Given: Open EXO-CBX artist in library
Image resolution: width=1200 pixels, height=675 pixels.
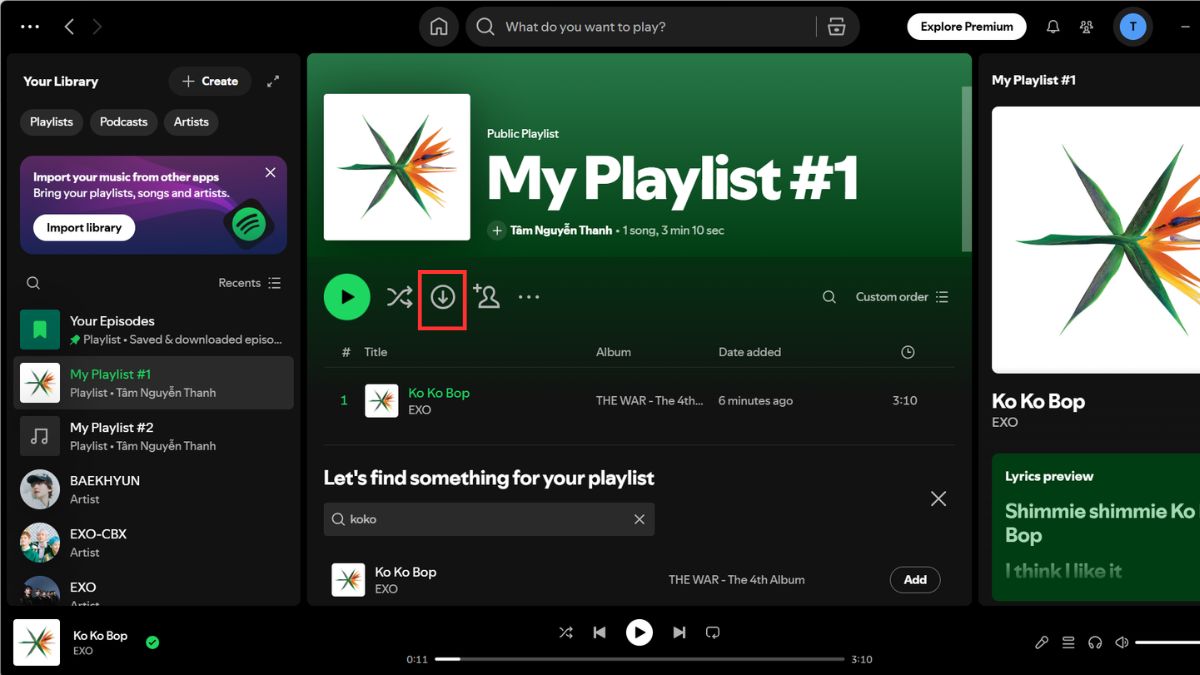Looking at the screenshot, I should (x=154, y=542).
